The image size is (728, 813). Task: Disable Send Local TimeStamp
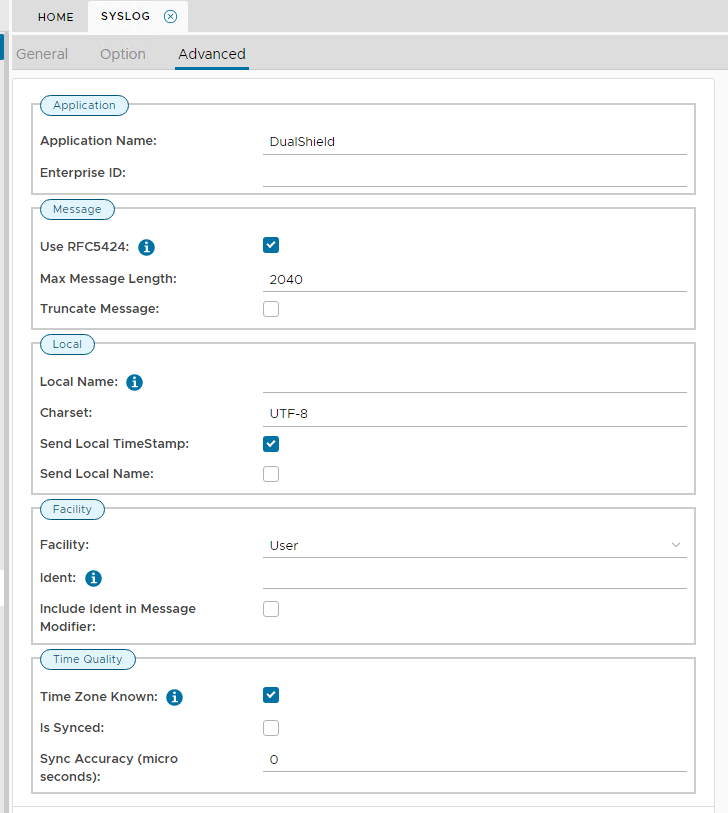pyautogui.click(x=270, y=443)
